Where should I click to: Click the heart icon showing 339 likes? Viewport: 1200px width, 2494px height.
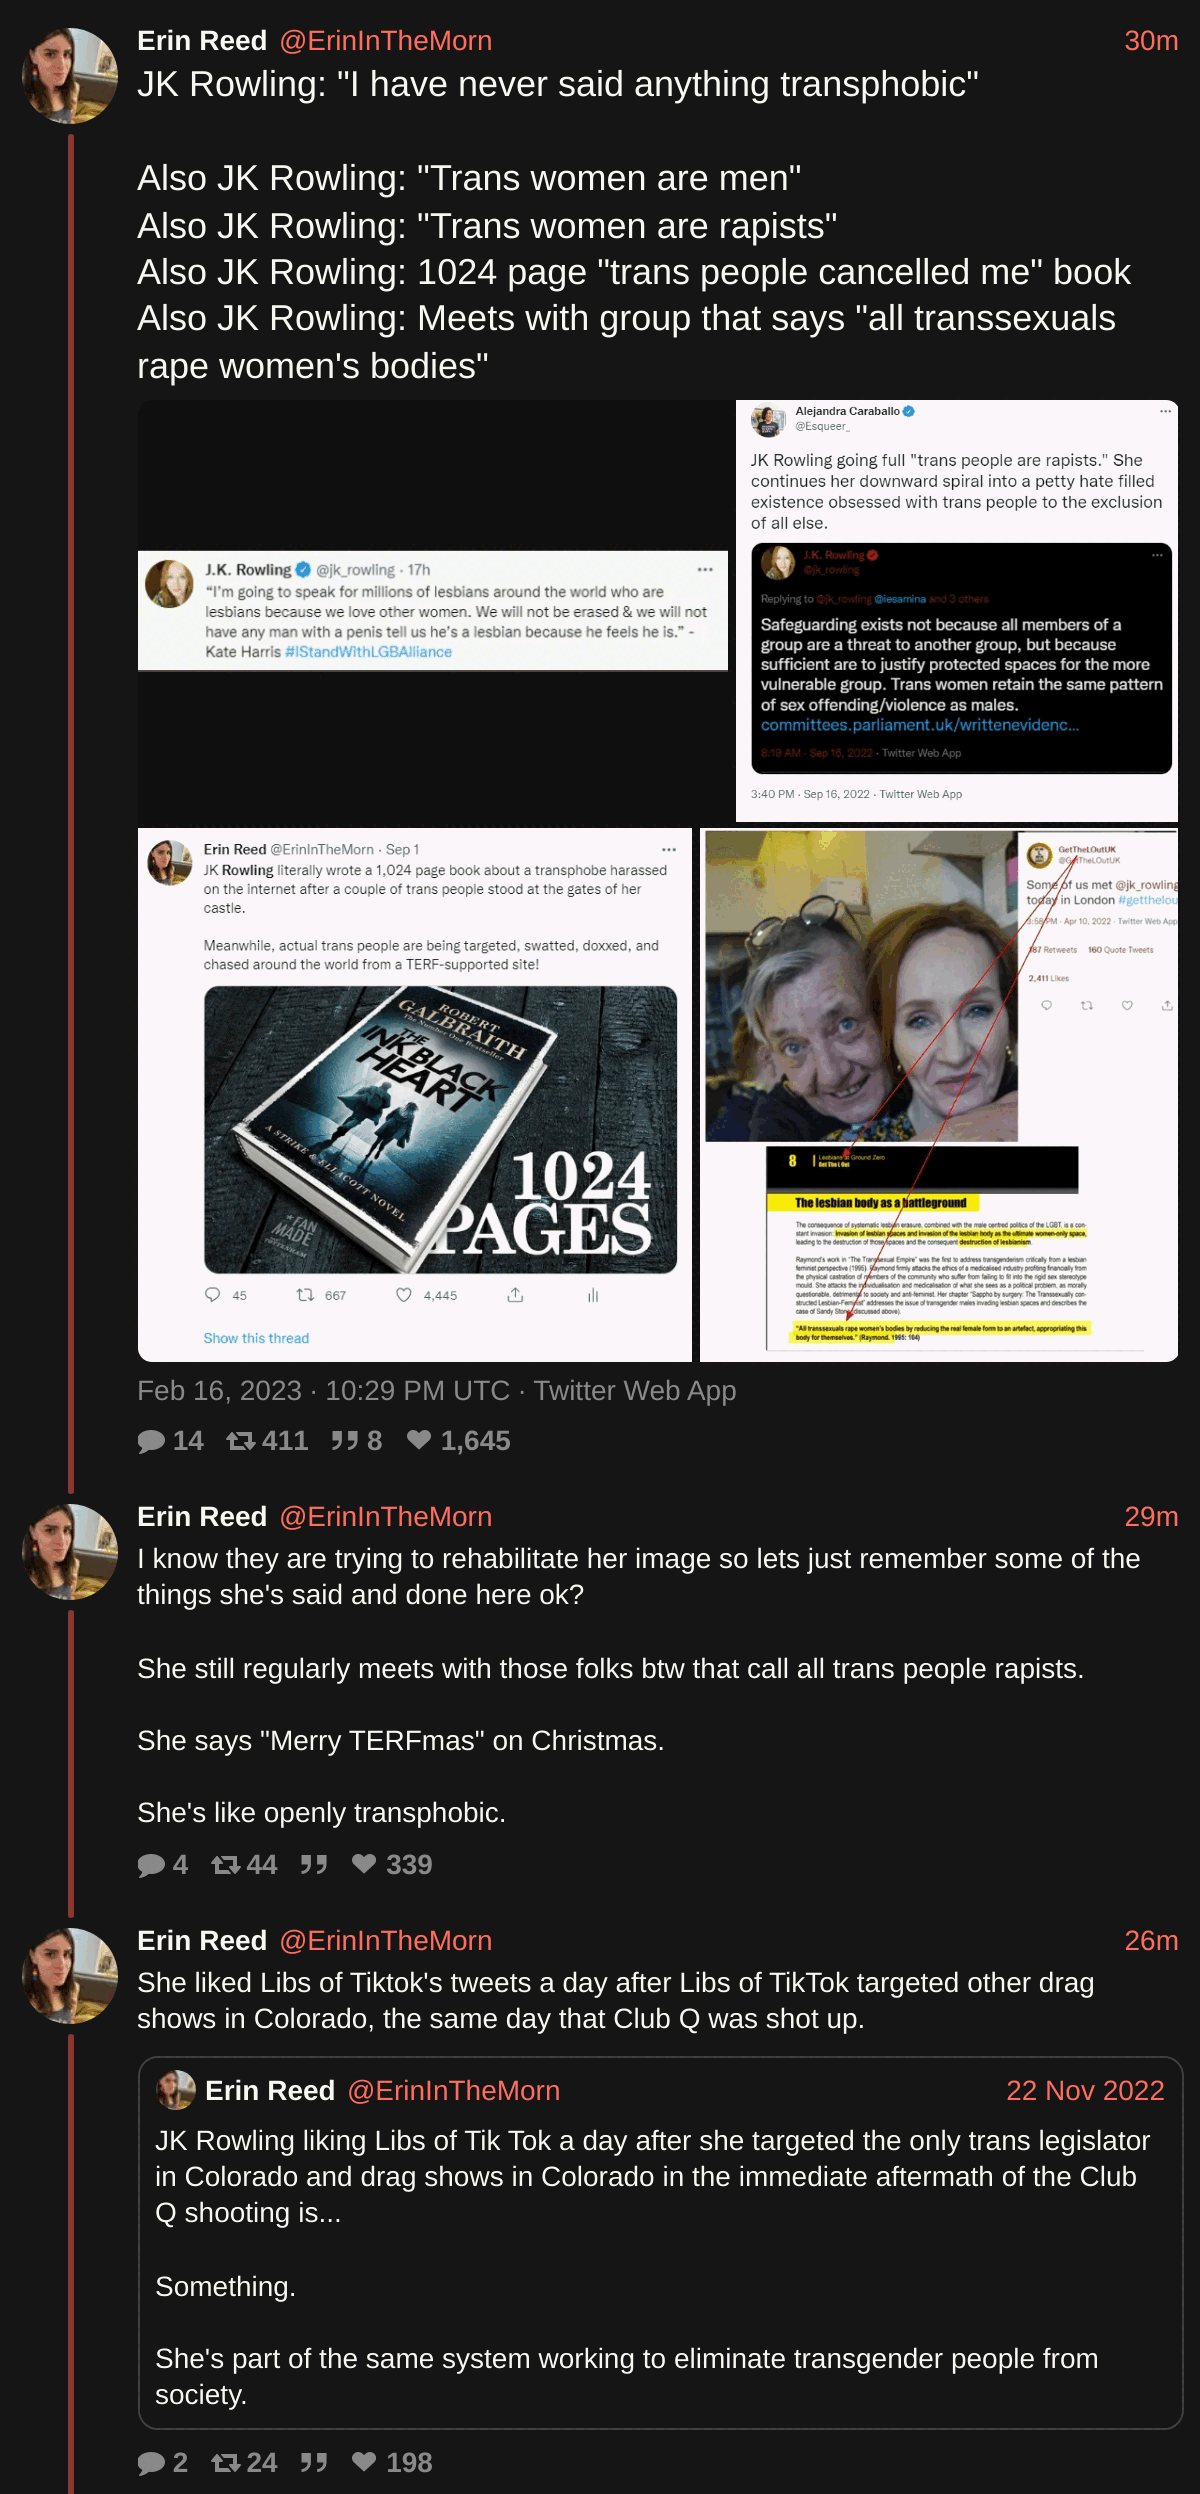tap(364, 1864)
